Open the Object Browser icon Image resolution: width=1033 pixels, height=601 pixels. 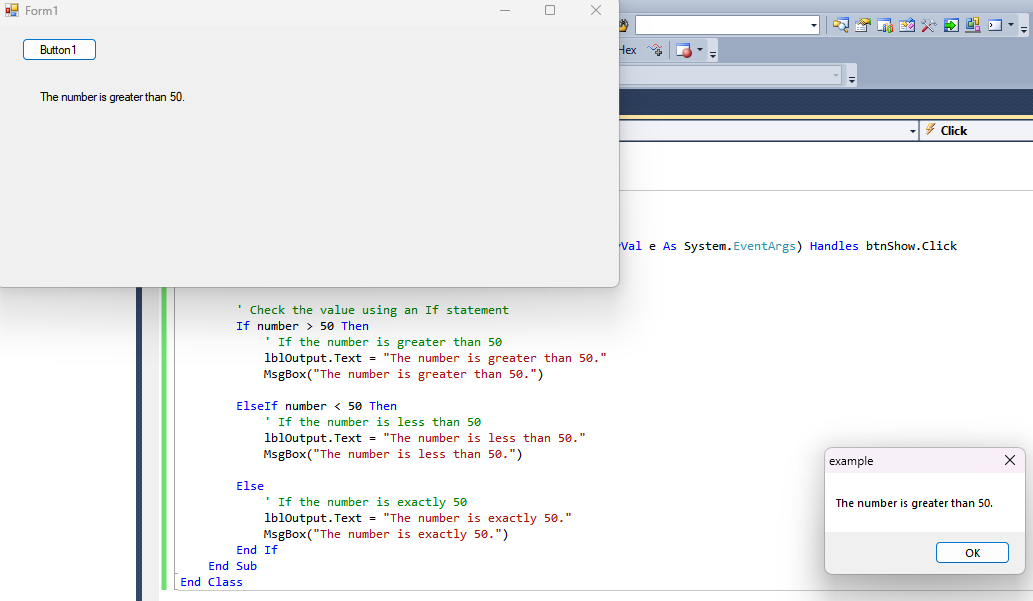coord(907,25)
